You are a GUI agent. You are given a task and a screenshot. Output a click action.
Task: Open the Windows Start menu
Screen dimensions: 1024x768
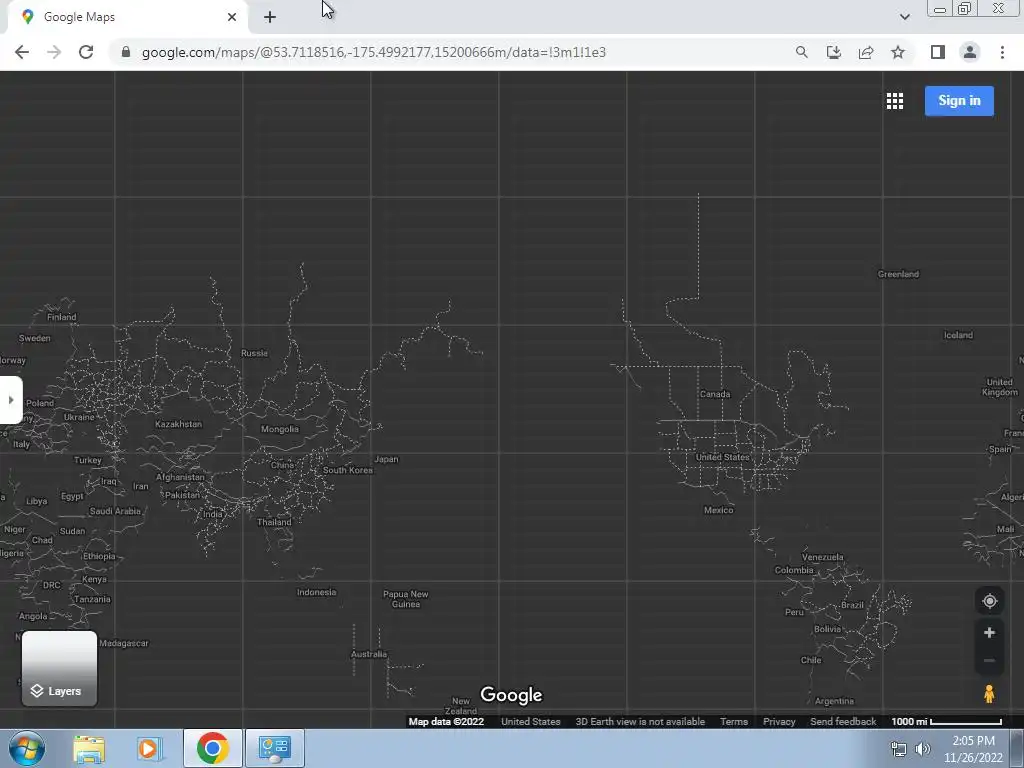(x=27, y=748)
